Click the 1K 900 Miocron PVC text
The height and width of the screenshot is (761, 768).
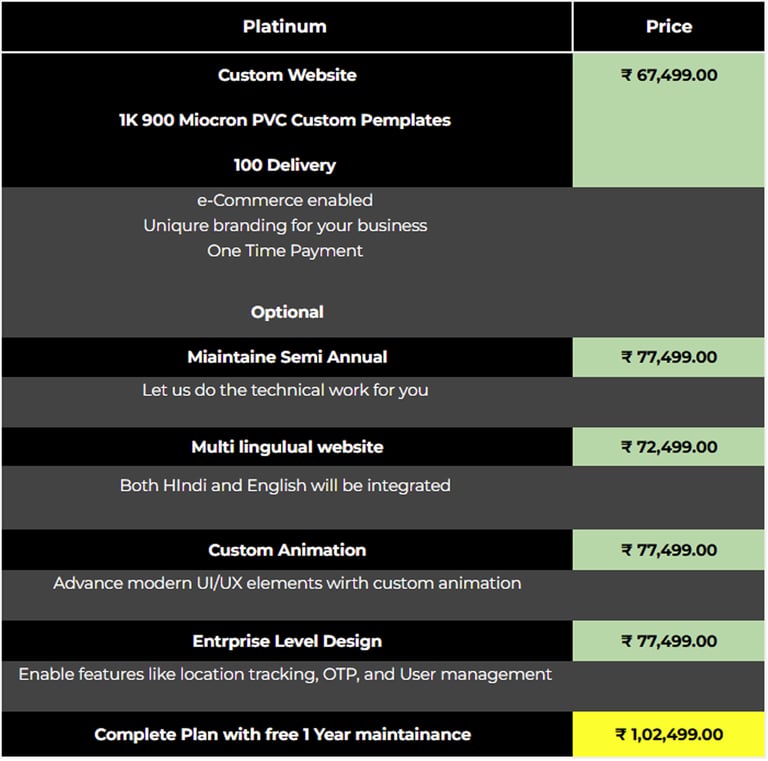point(285,120)
